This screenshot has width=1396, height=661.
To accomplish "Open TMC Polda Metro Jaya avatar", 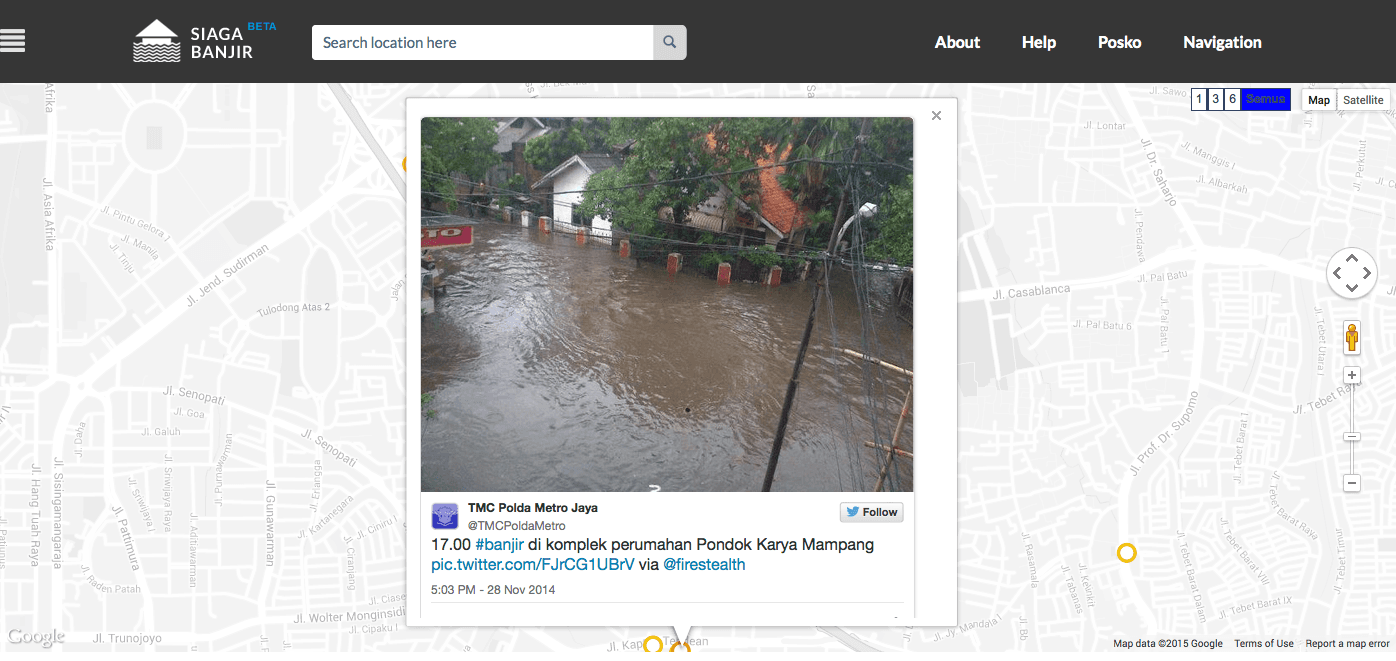I will click(x=445, y=516).
